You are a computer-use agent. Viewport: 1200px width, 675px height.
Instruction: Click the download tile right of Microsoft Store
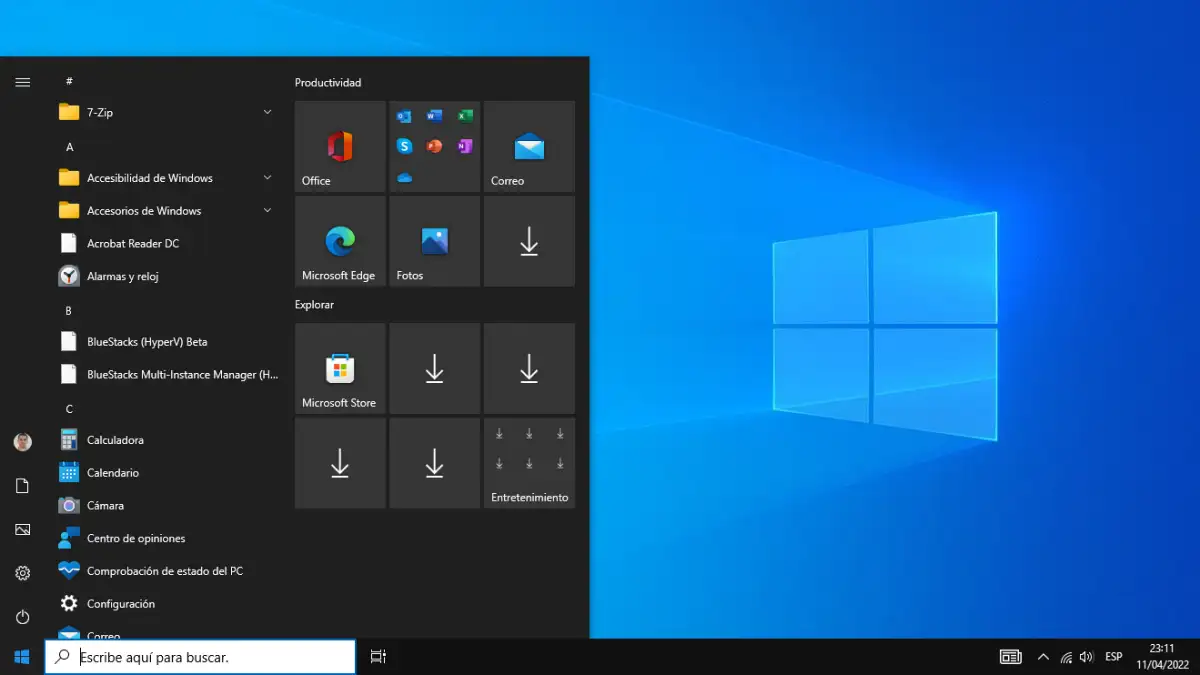pyautogui.click(x=434, y=368)
